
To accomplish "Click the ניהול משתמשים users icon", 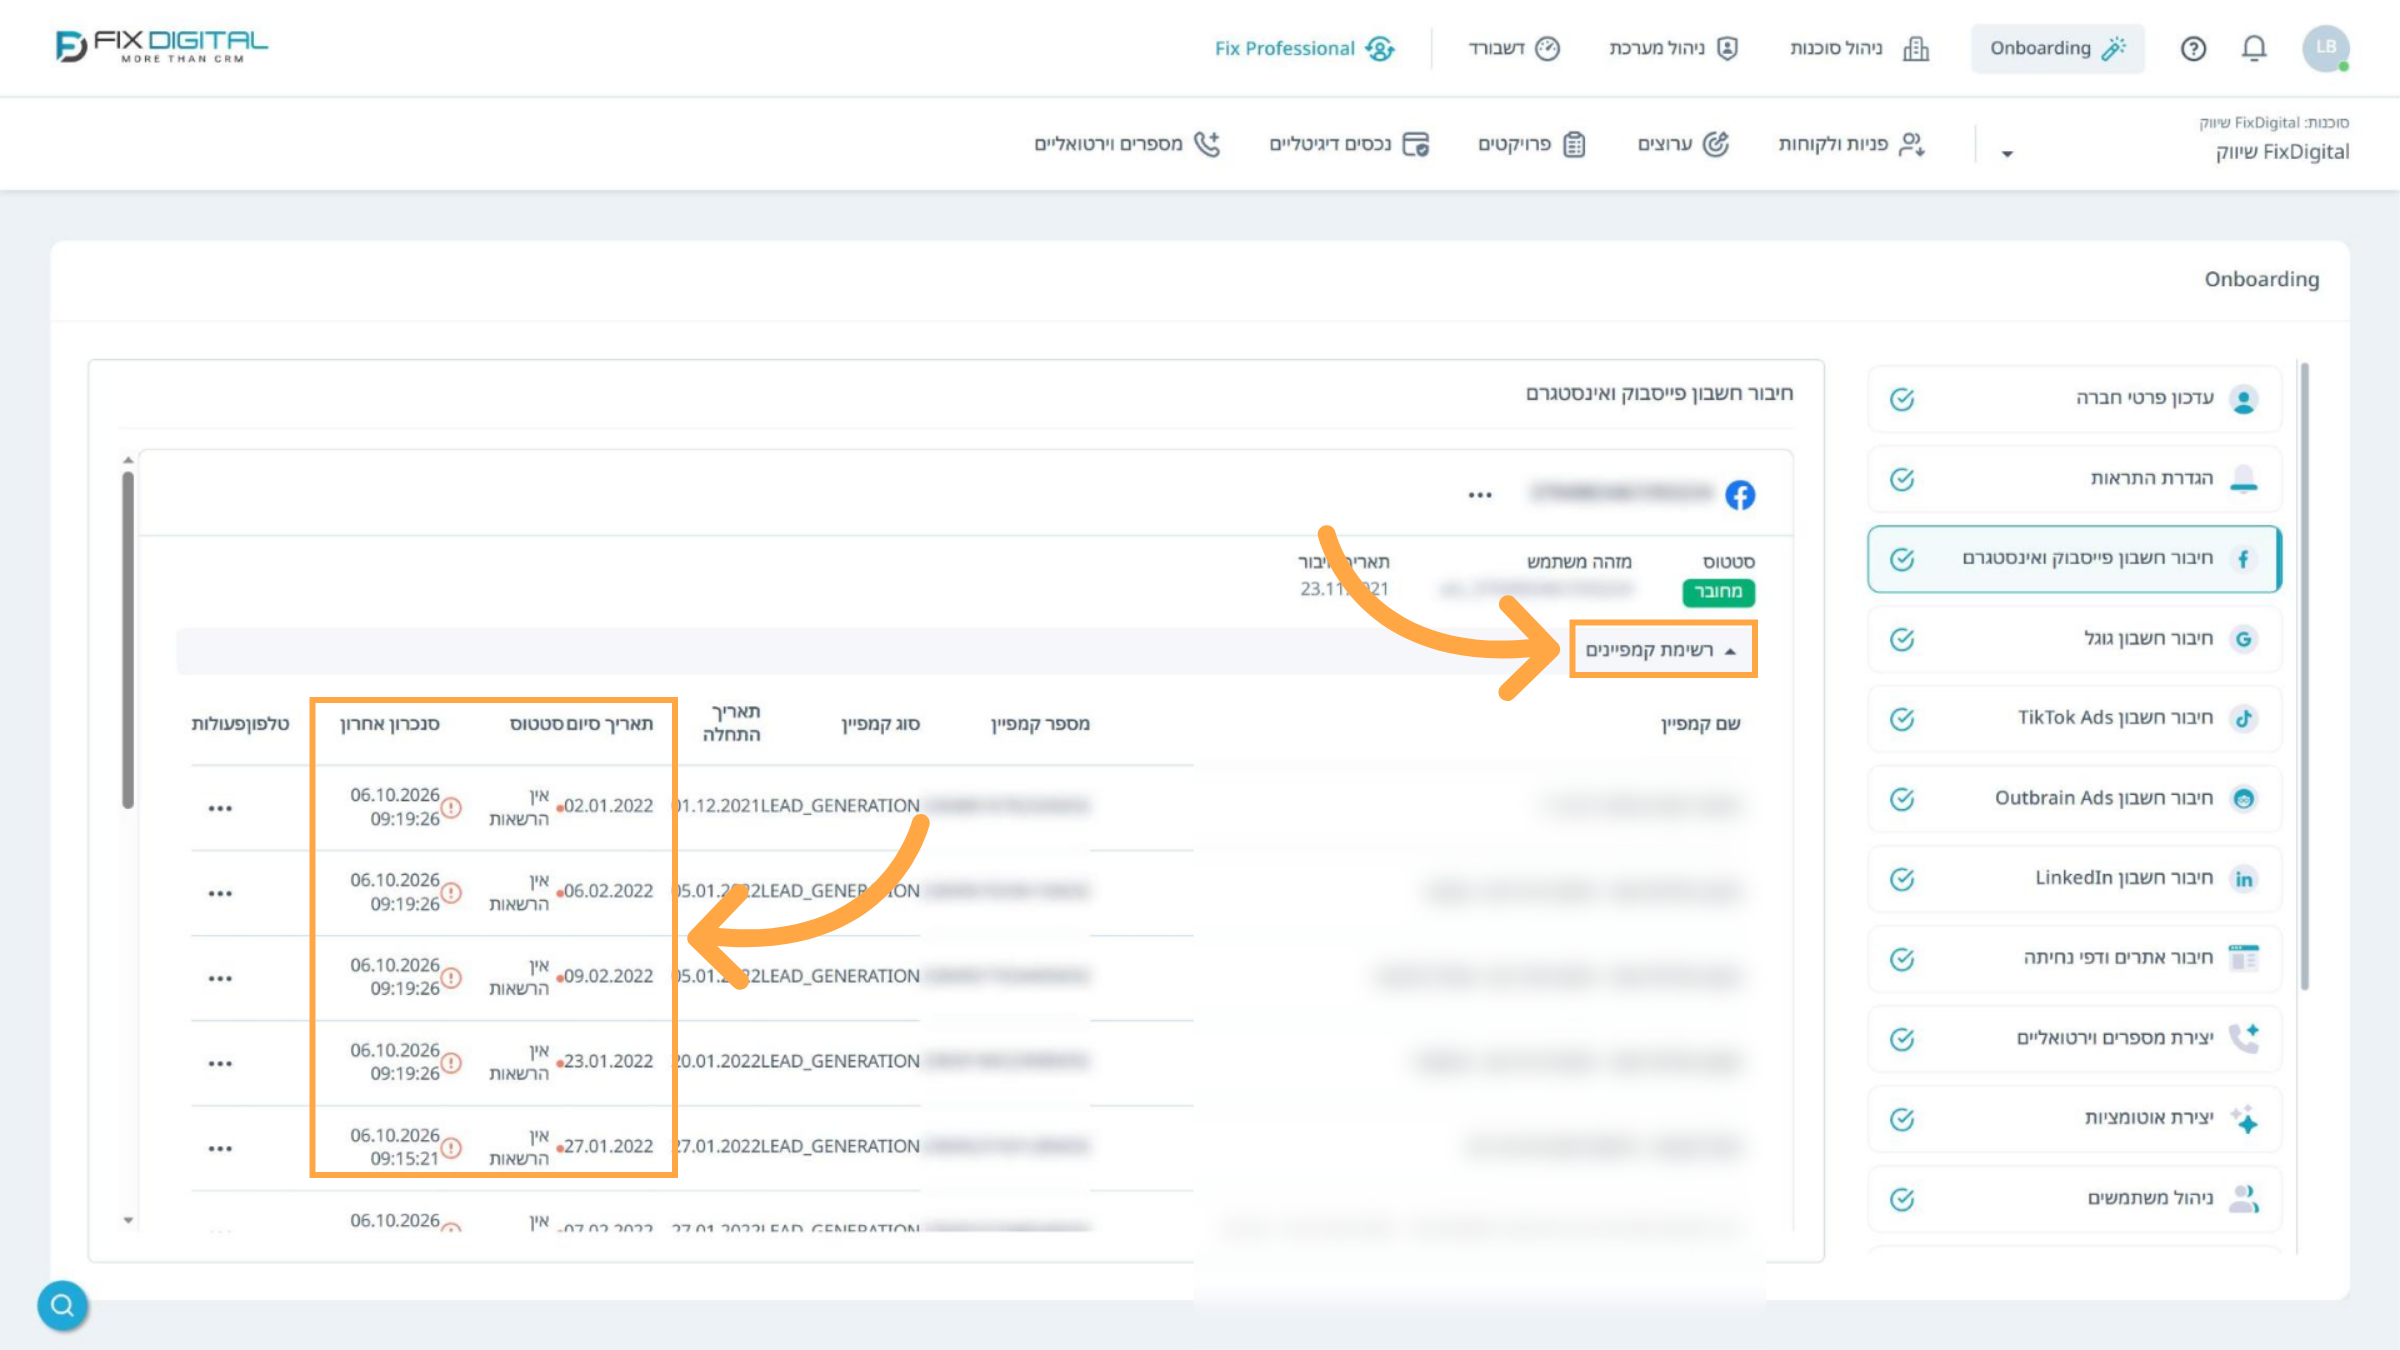I will 2243,1198.
